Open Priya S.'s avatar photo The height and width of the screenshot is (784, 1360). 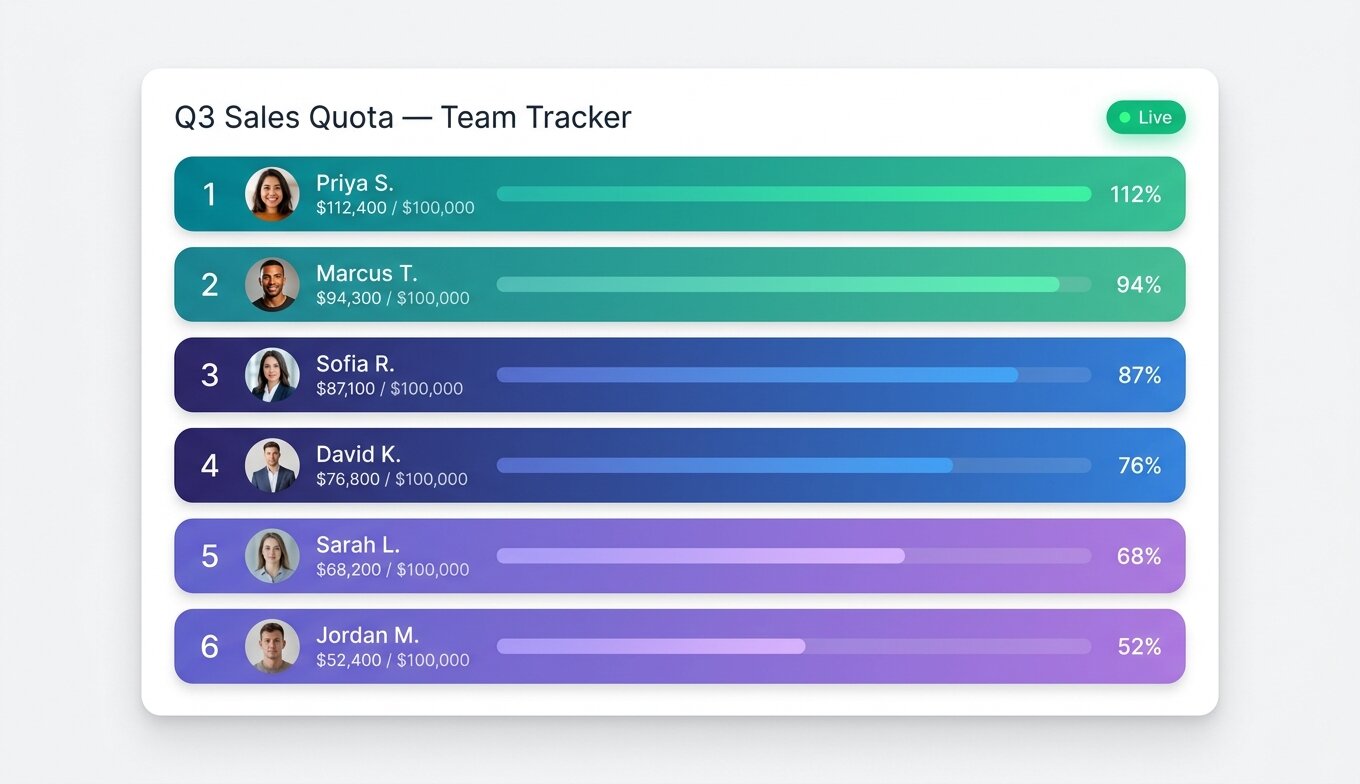click(x=272, y=194)
